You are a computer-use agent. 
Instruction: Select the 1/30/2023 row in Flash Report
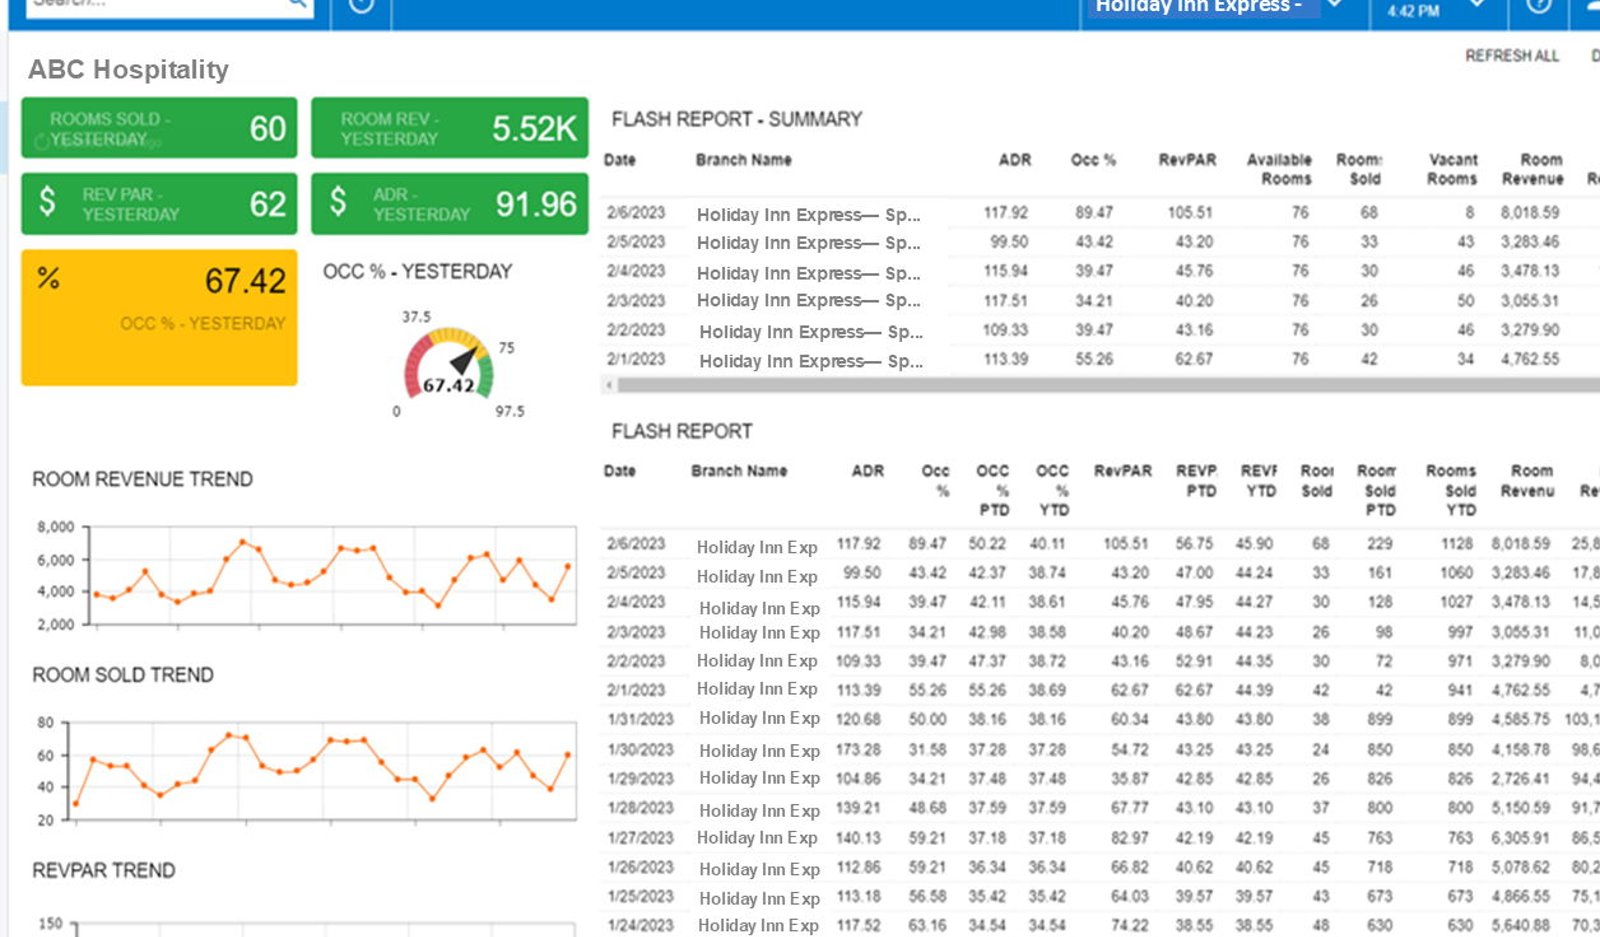[1100, 749]
